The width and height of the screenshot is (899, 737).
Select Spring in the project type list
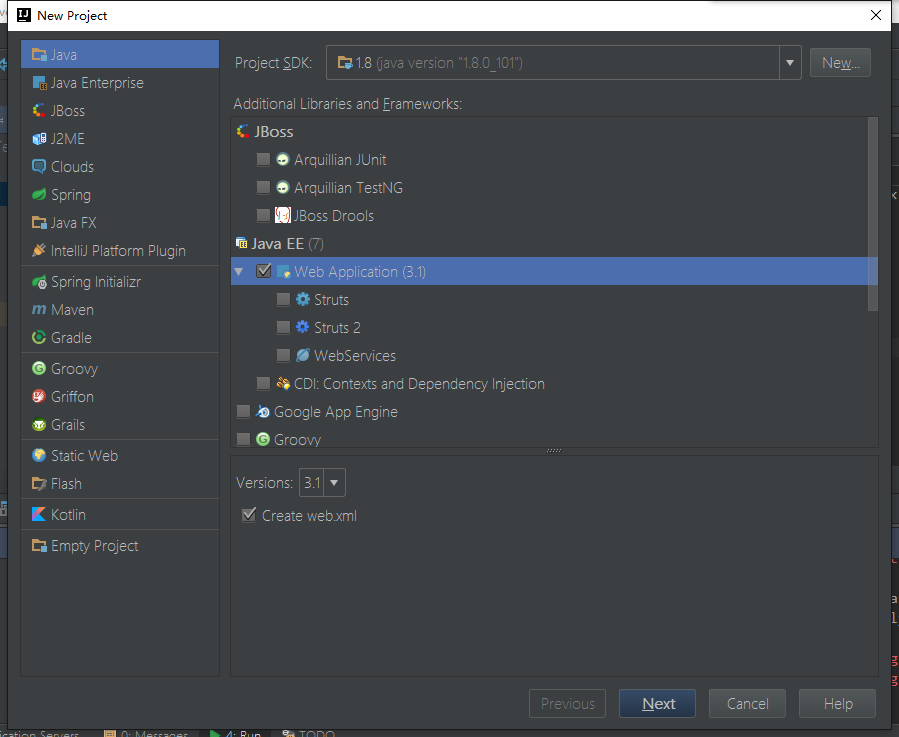tap(120, 194)
